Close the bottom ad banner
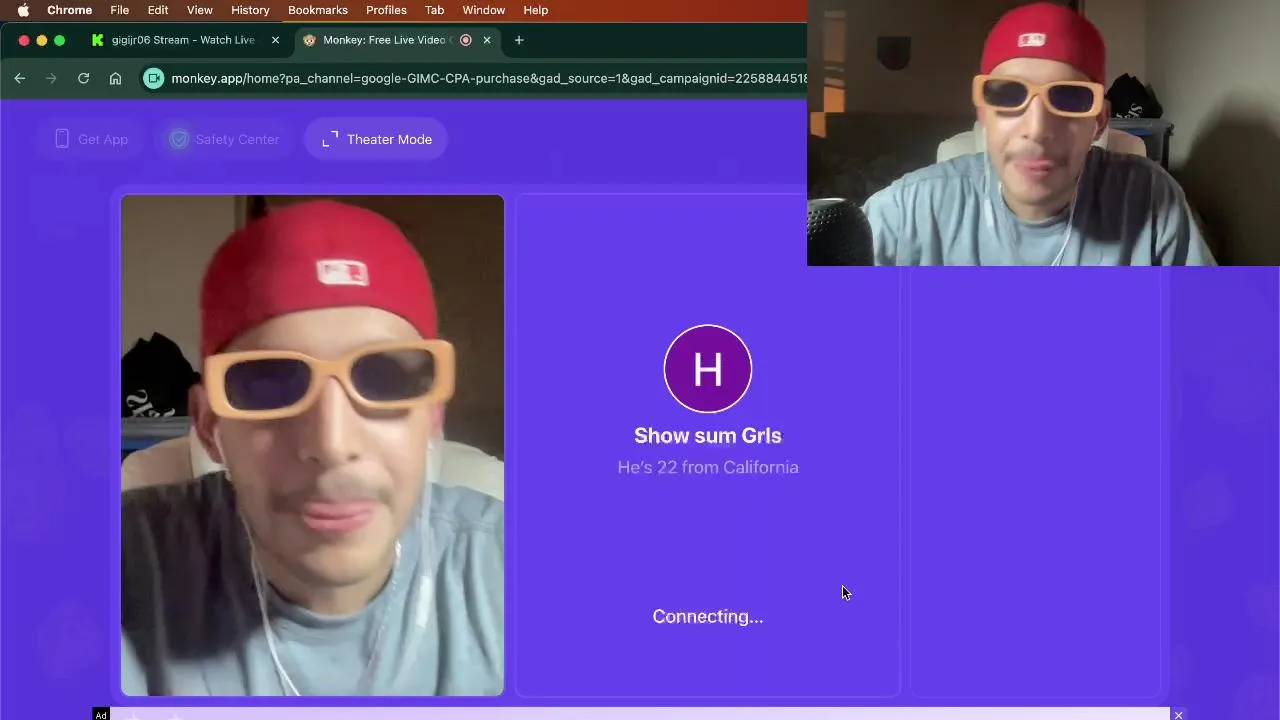1280x720 pixels. point(1179,714)
